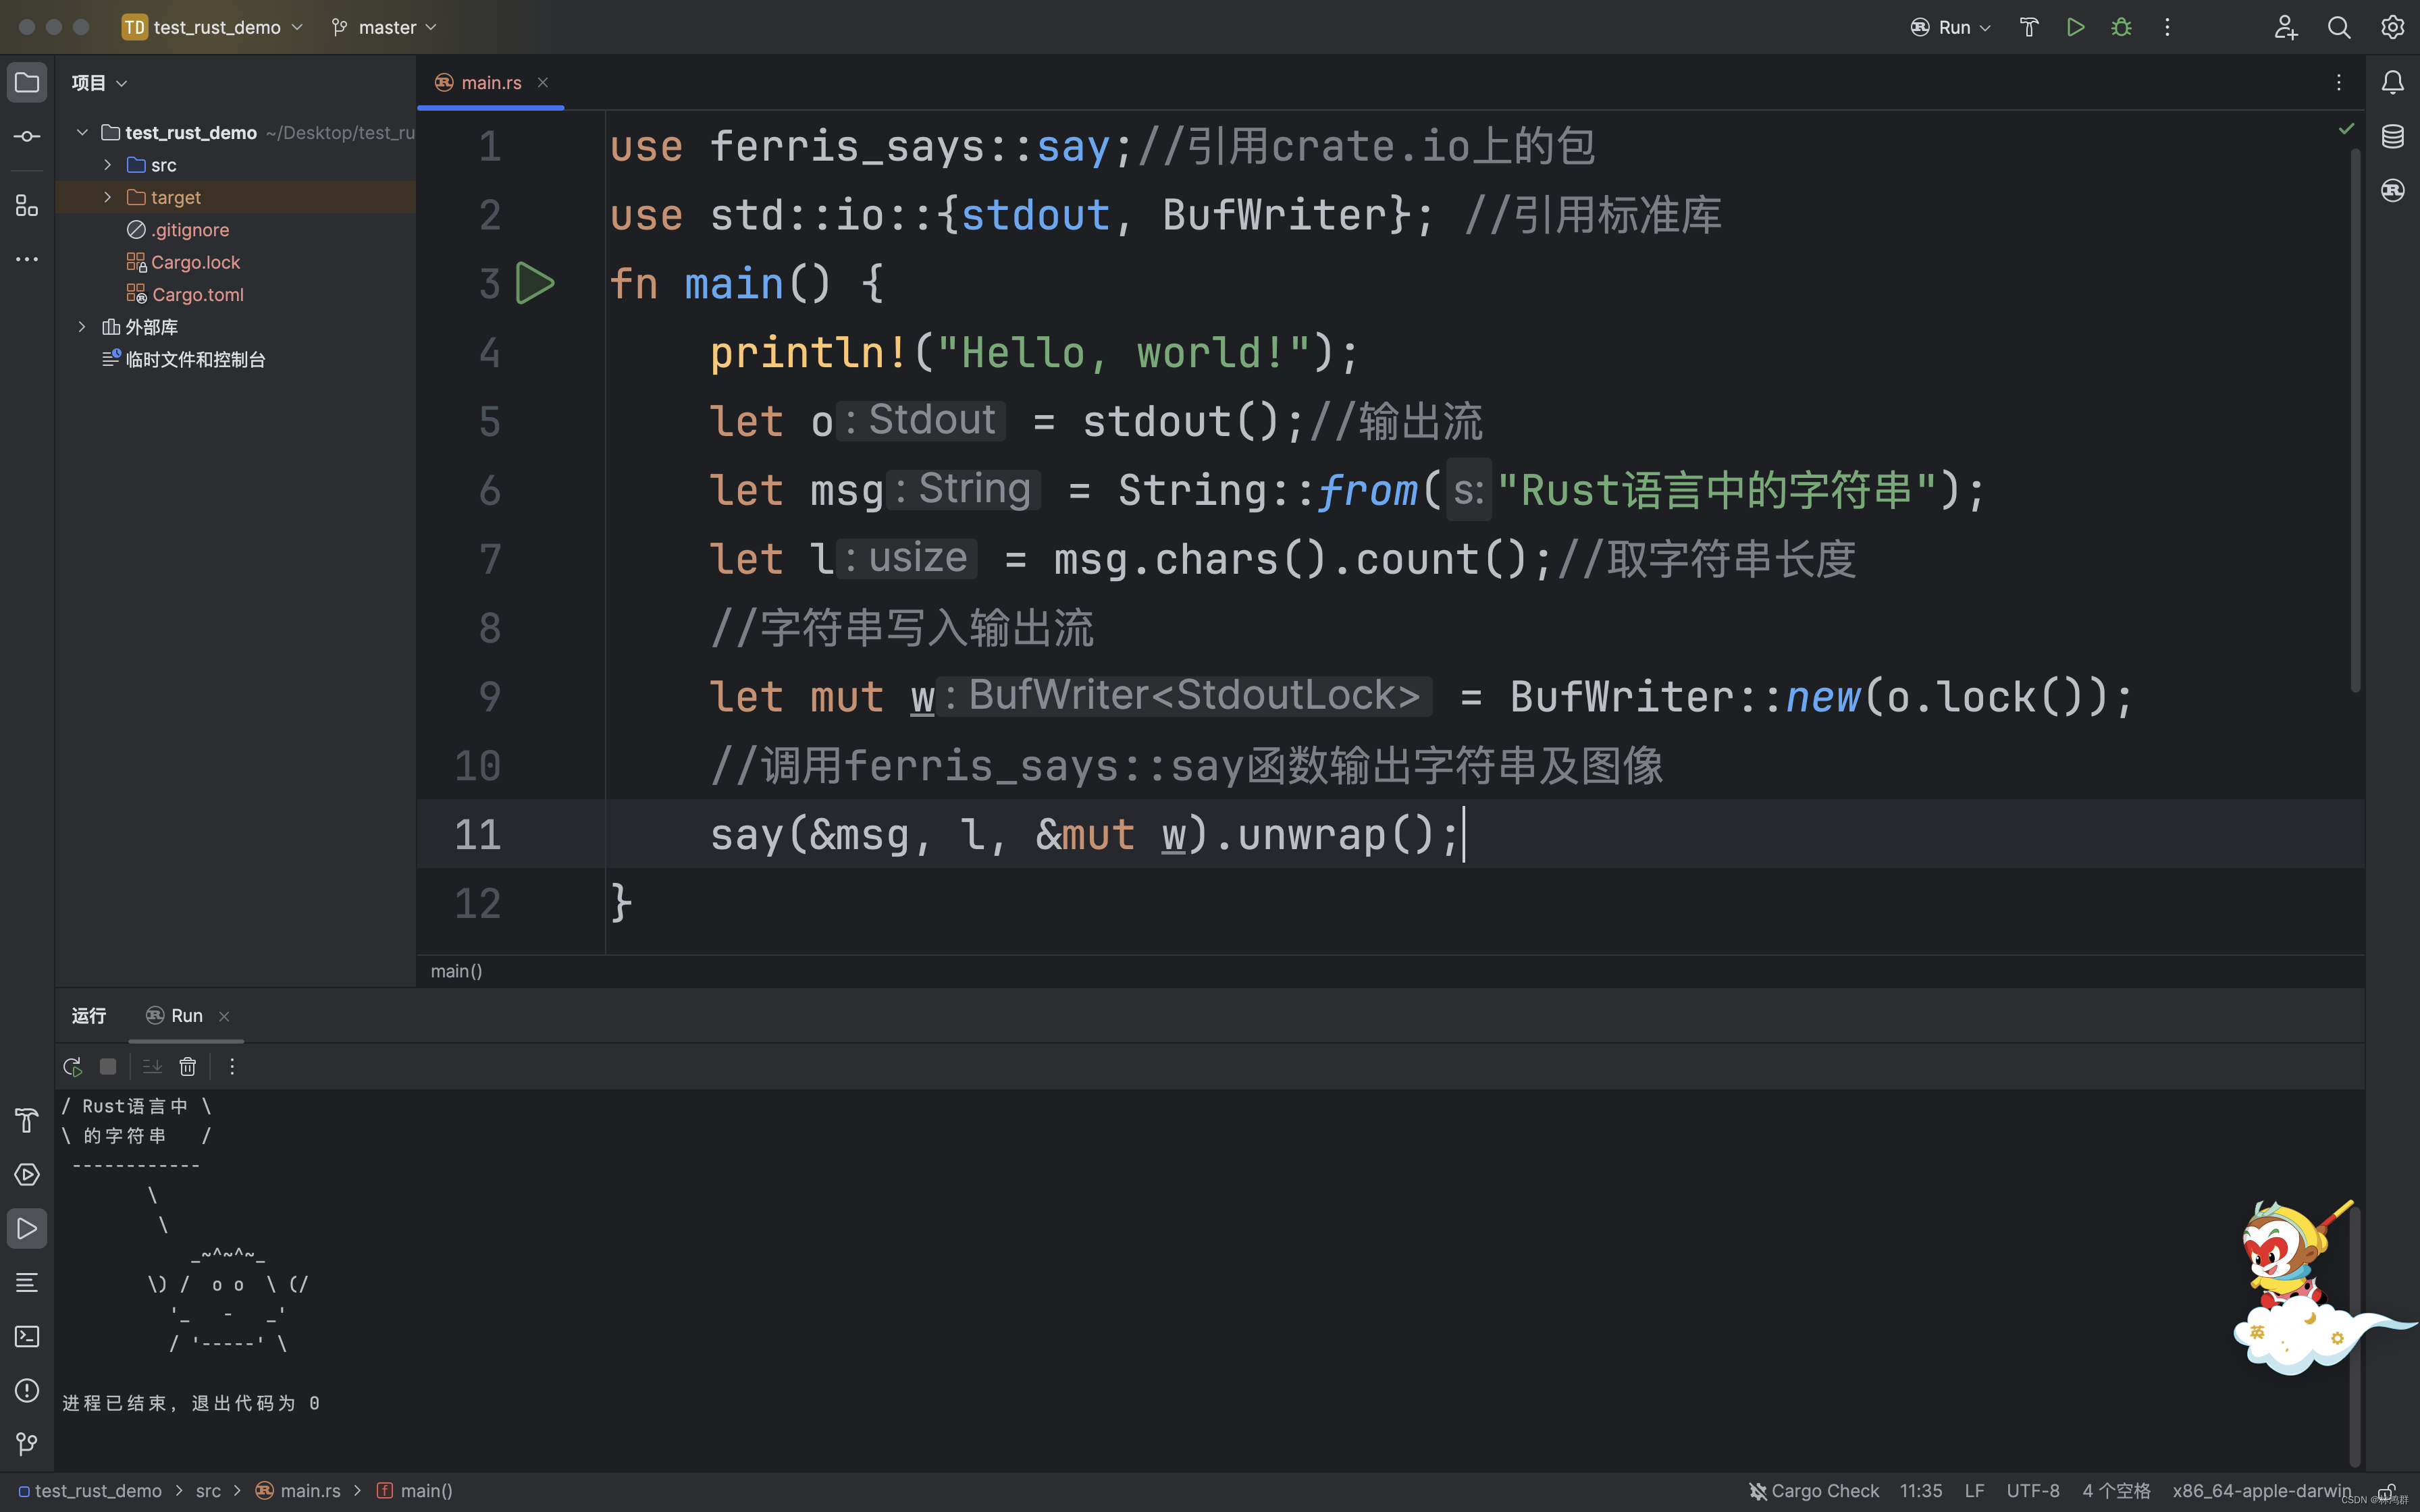Screen dimensions: 2420x1512
Task: Click the UTF-8 encoding in status bar
Action: click(x=2032, y=1491)
